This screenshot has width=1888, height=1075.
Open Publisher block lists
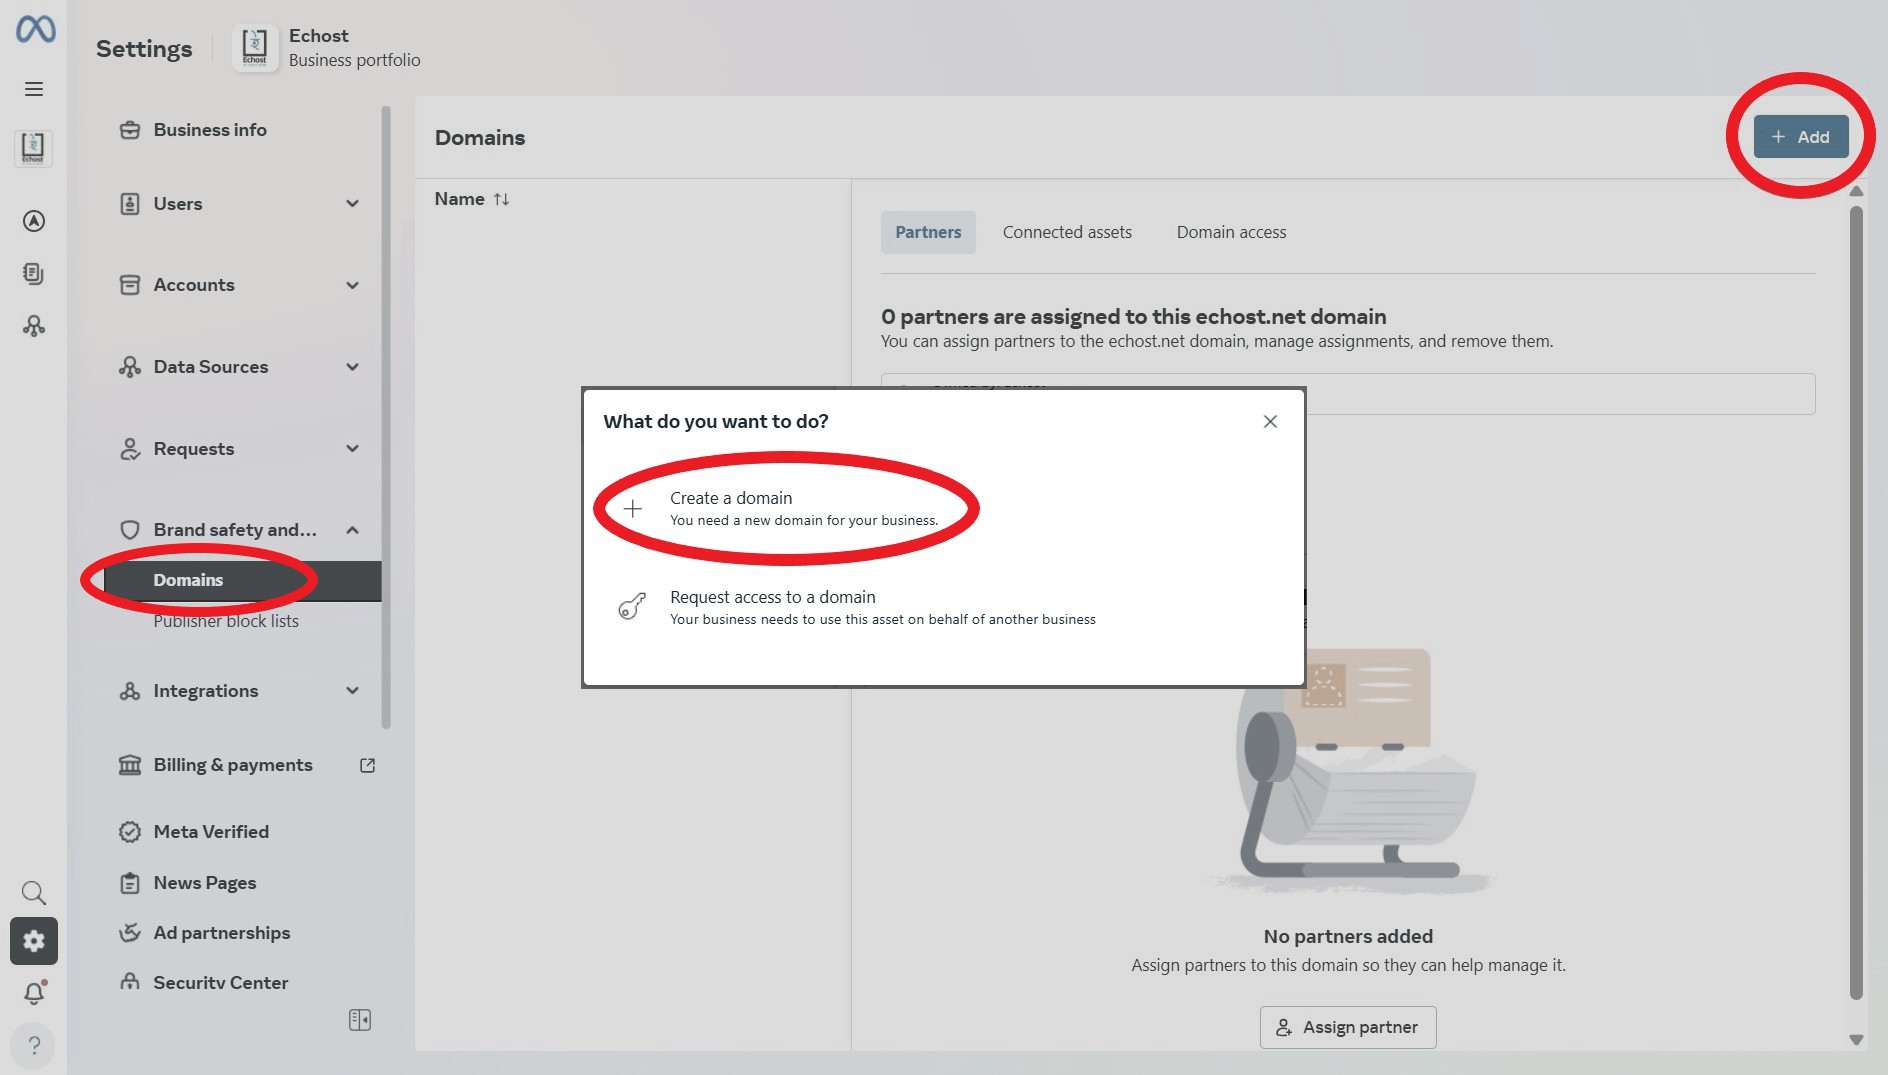pos(226,621)
